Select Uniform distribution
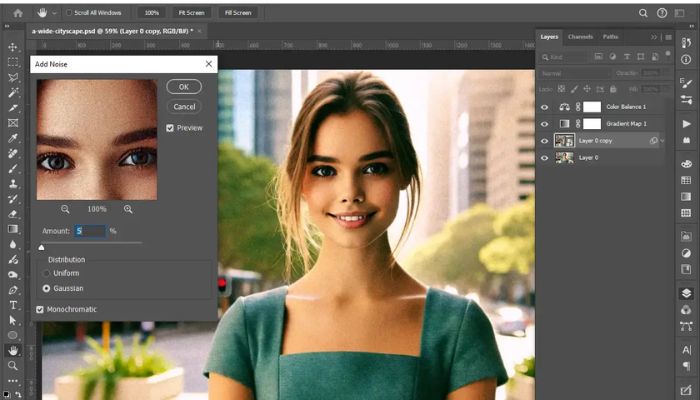The height and width of the screenshot is (400, 700). (x=46, y=273)
